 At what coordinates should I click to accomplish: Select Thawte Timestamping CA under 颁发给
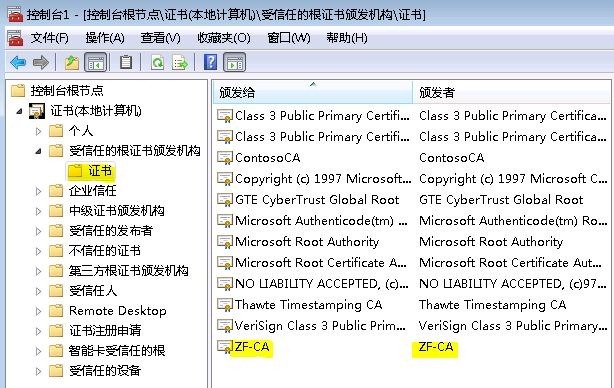(x=308, y=305)
